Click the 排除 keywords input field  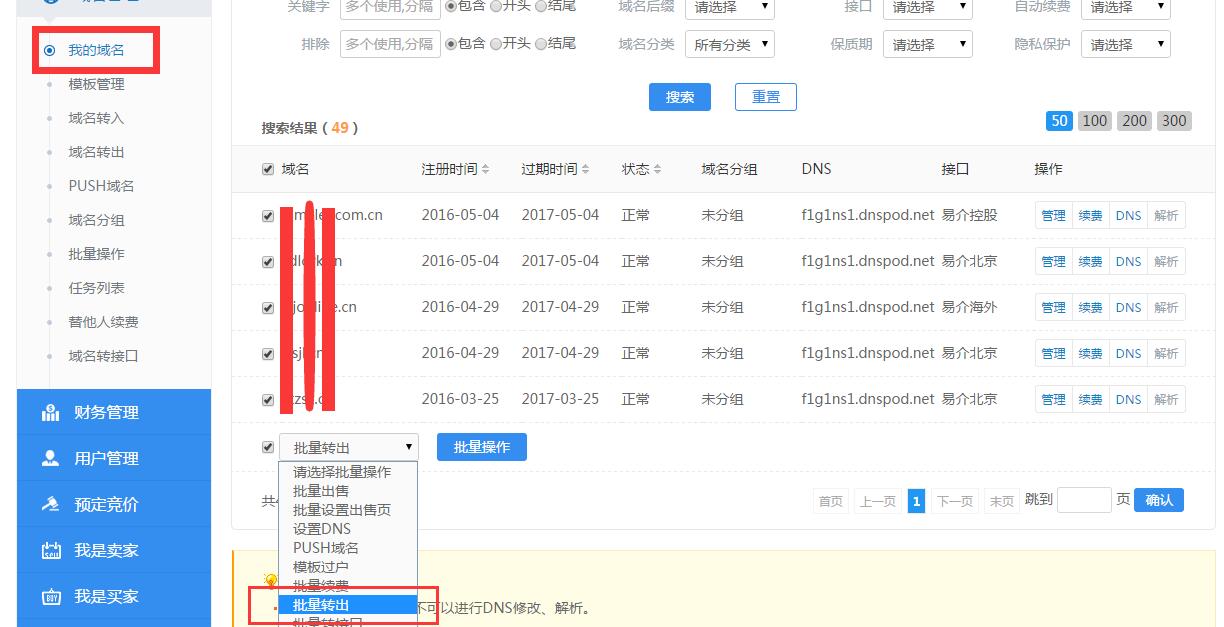[390, 44]
